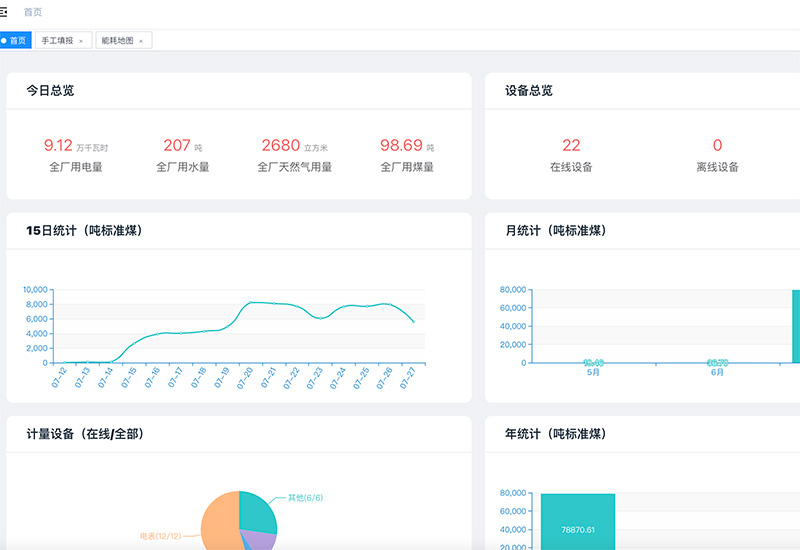Select the 设备总览 card title
This screenshot has height=550, width=800.
tap(529, 90)
